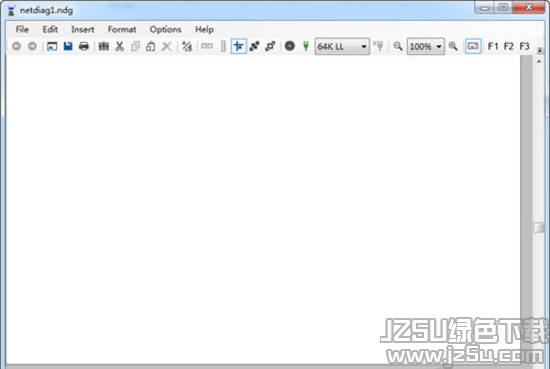
Task: Click the forward arrow toolbar icon
Action: tap(32, 46)
